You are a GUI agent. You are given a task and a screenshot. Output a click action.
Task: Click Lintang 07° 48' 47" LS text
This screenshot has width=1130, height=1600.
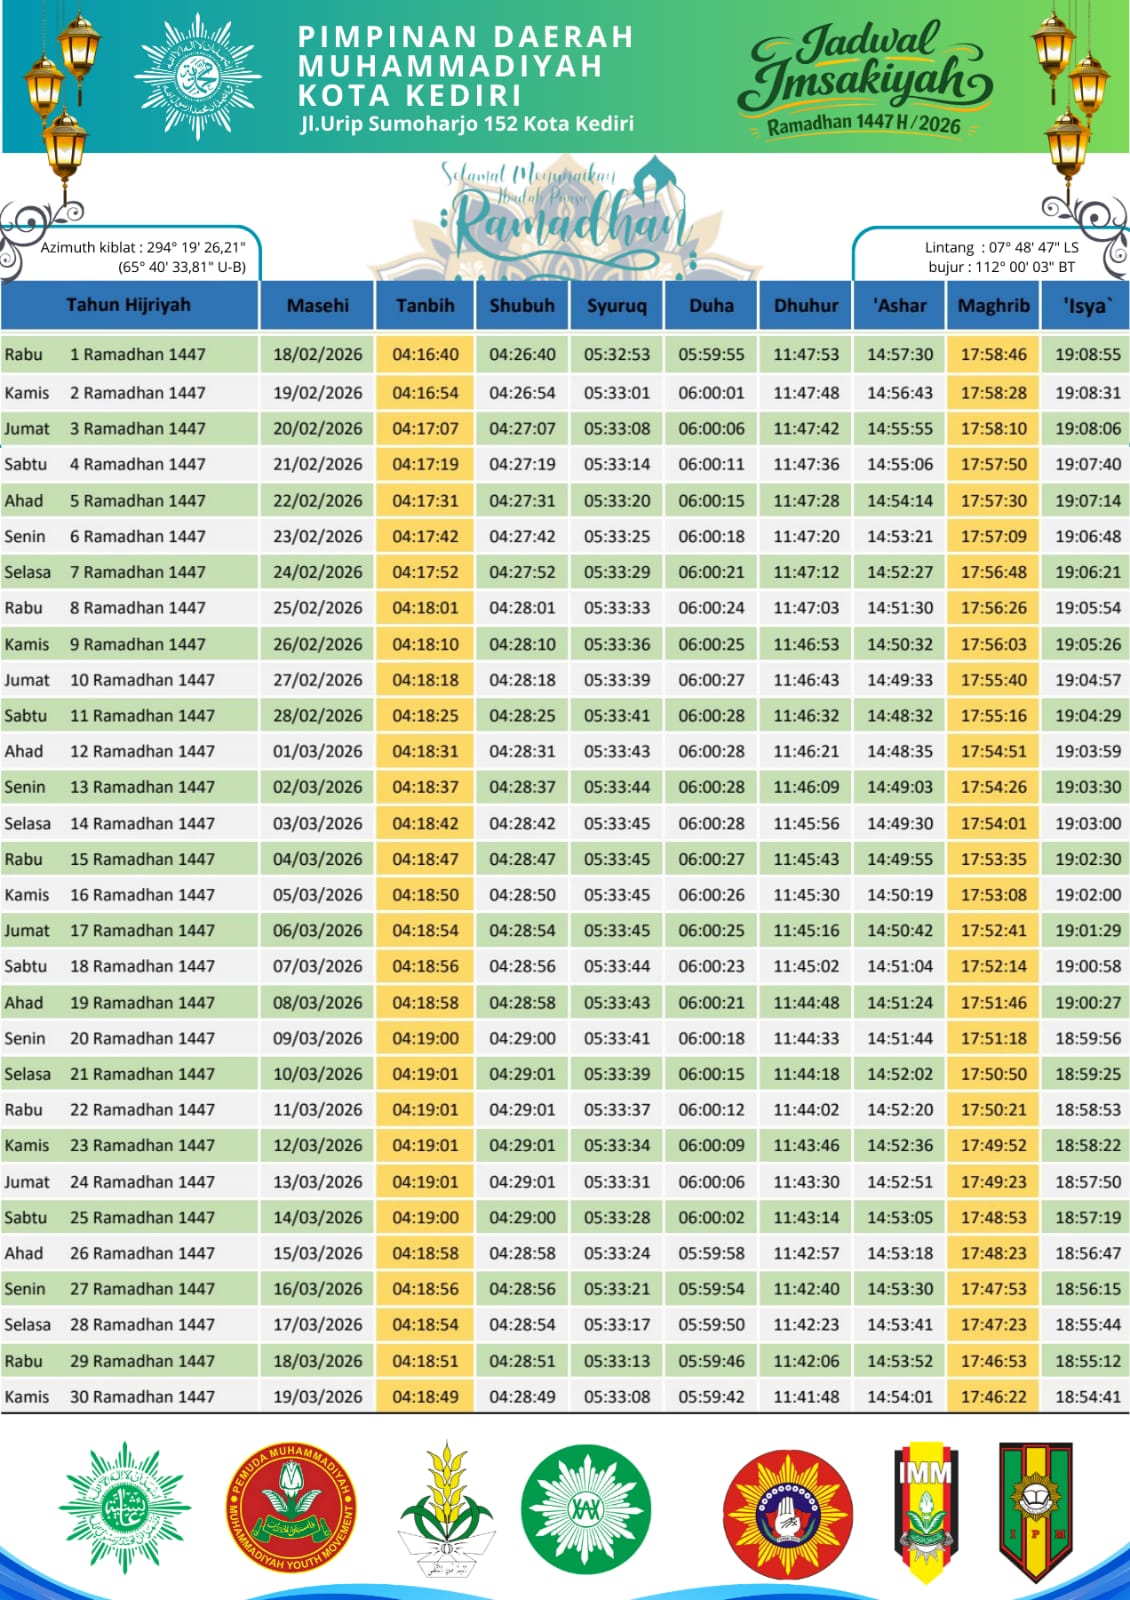click(1002, 247)
